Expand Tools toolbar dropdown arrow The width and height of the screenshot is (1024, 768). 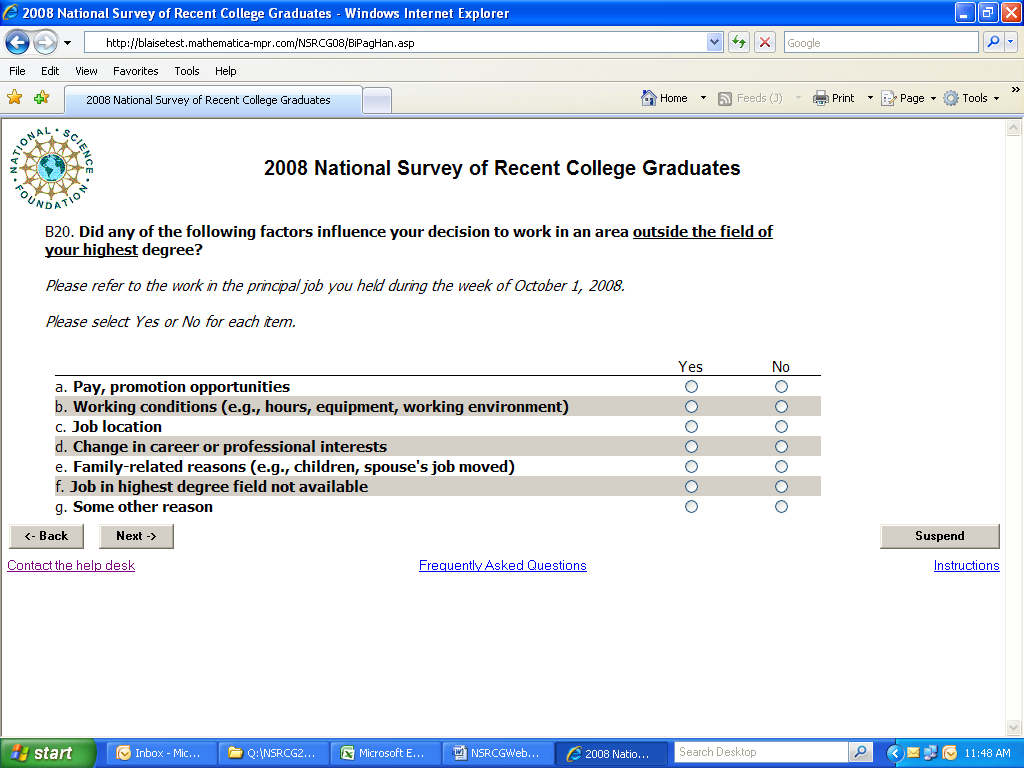coord(997,99)
